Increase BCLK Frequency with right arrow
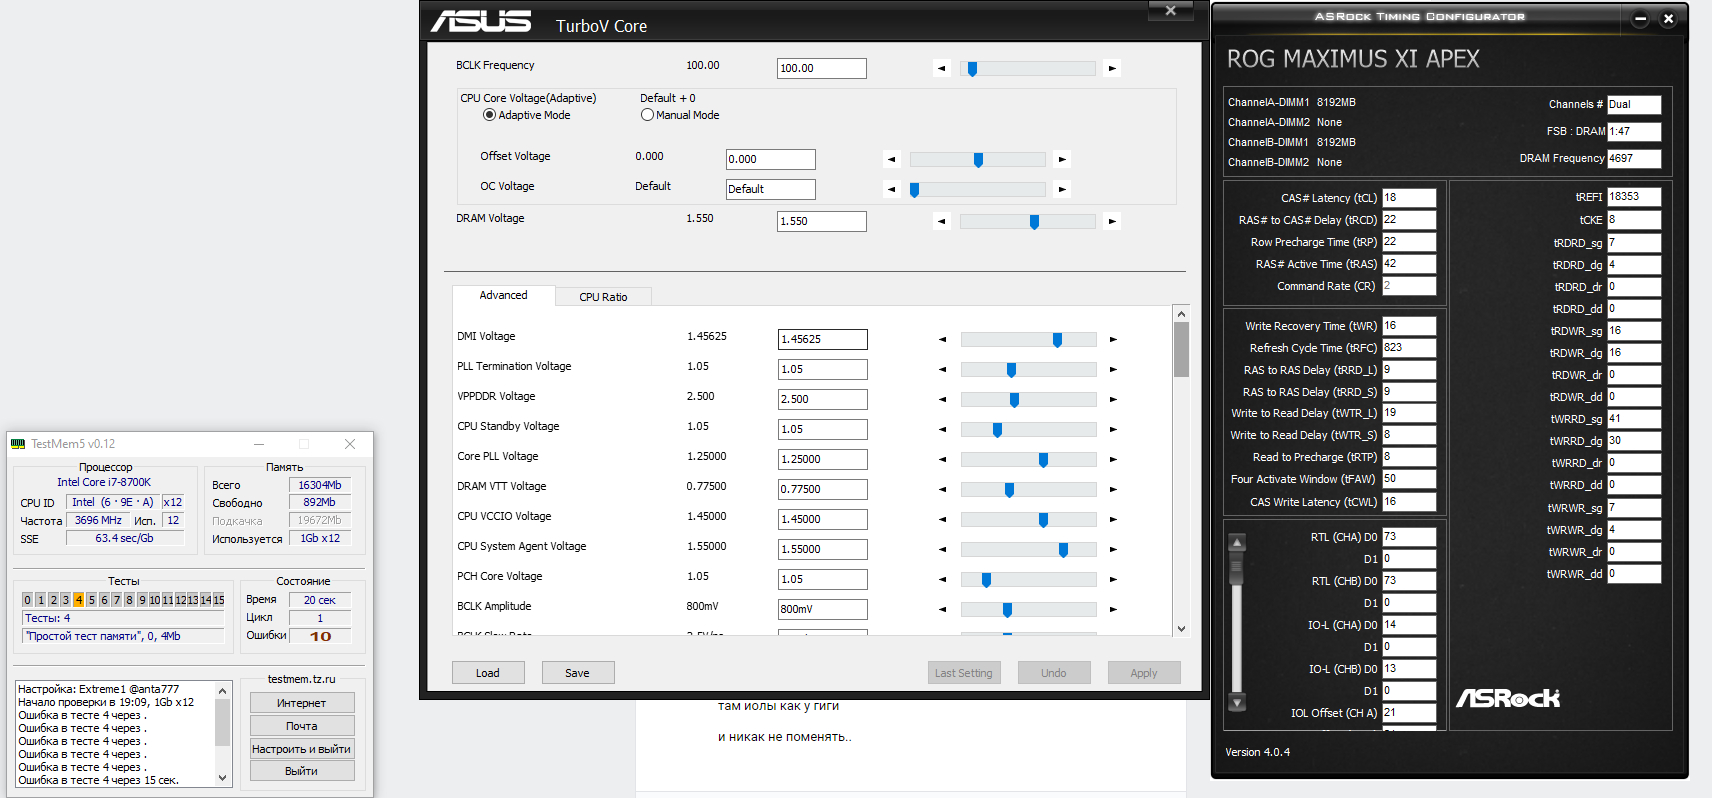Screen dimensions: 1712x798 (1112, 68)
